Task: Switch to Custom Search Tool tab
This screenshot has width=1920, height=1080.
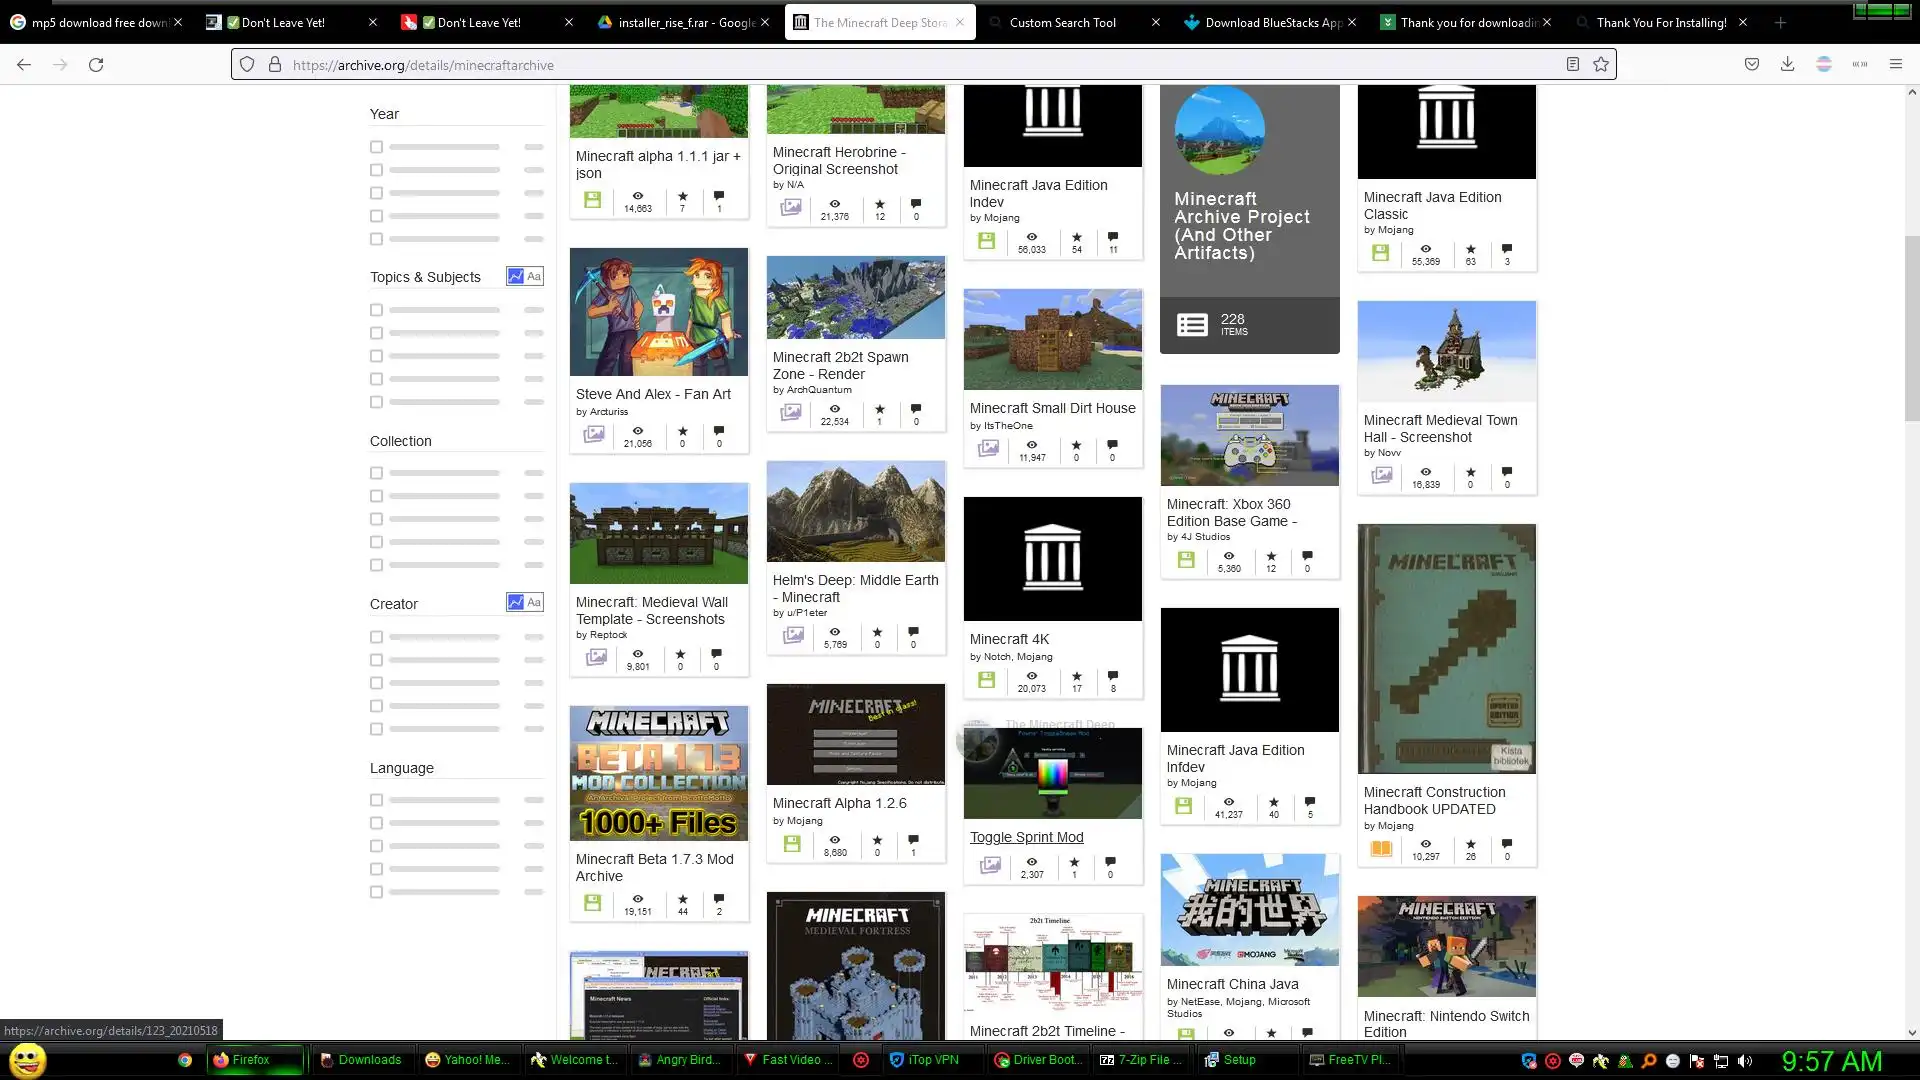Action: point(1062,22)
